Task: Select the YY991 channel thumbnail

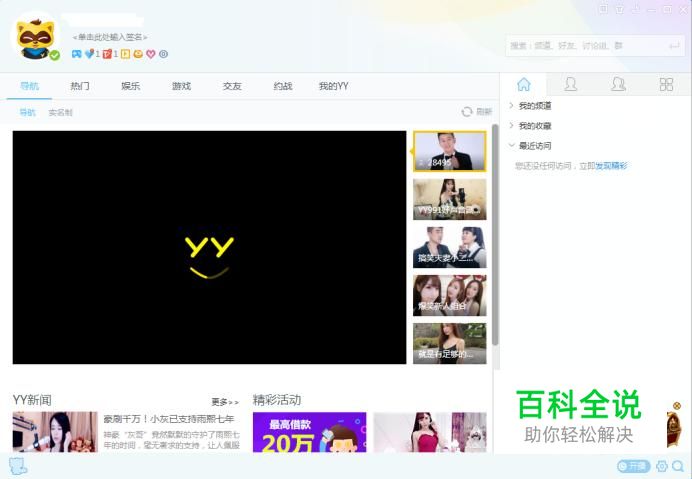Action: 450,199
